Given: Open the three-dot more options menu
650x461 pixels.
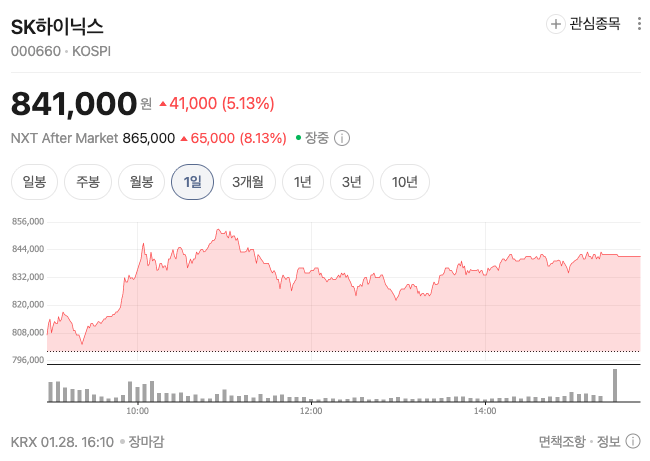Looking at the screenshot, I should (639, 23).
